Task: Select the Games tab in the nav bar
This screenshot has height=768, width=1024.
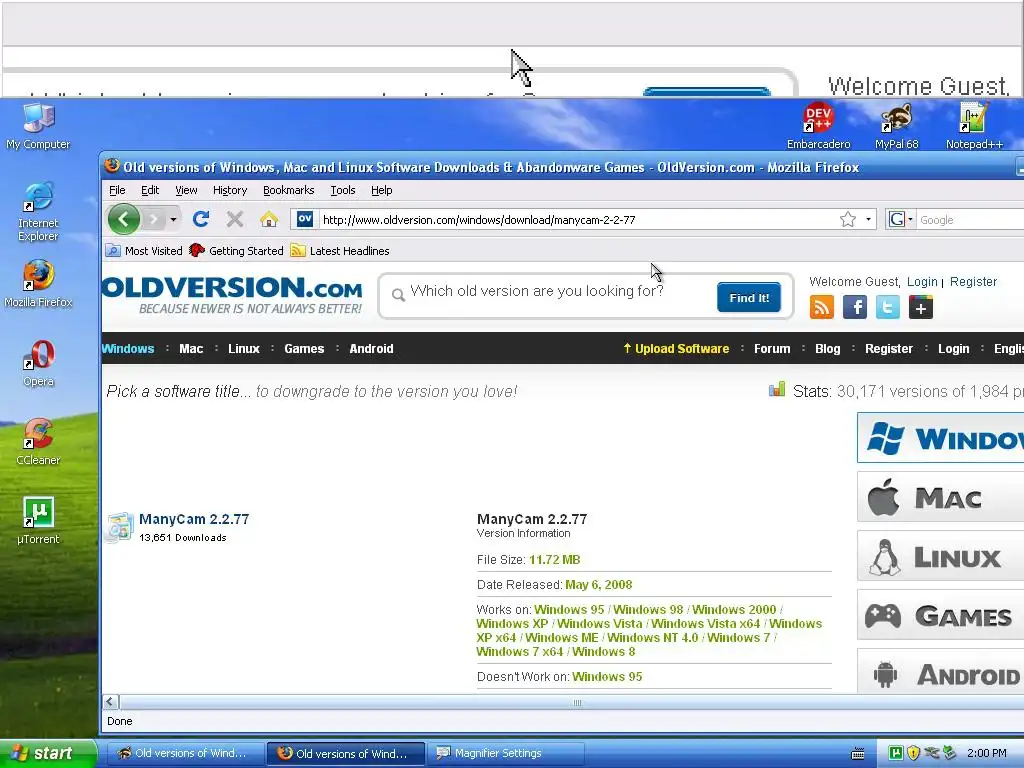Action: tap(304, 348)
